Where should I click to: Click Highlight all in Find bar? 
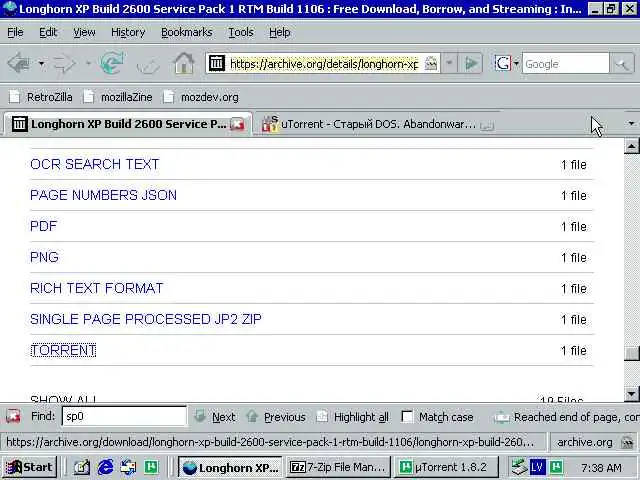pyautogui.click(x=353, y=417)
